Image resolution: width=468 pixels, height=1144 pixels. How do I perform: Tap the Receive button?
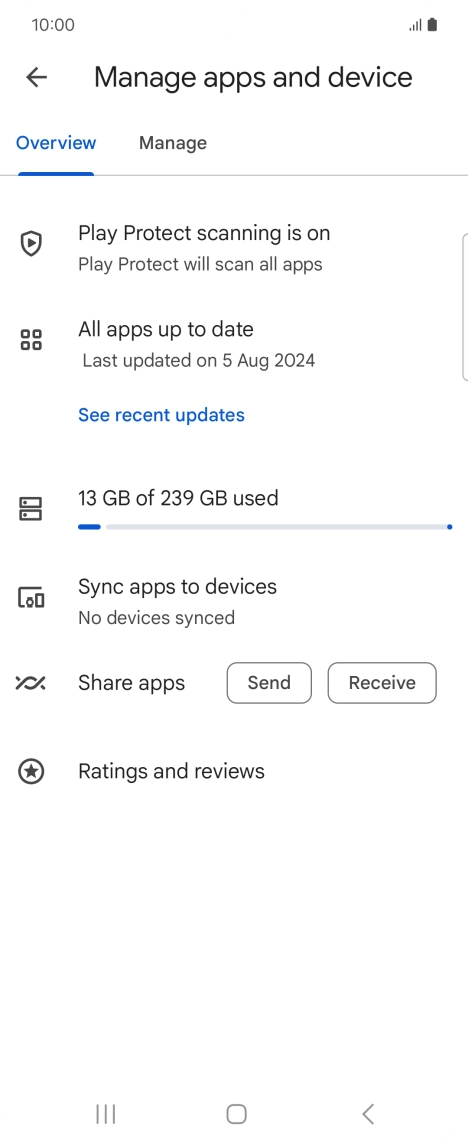(x=382, y=683)
